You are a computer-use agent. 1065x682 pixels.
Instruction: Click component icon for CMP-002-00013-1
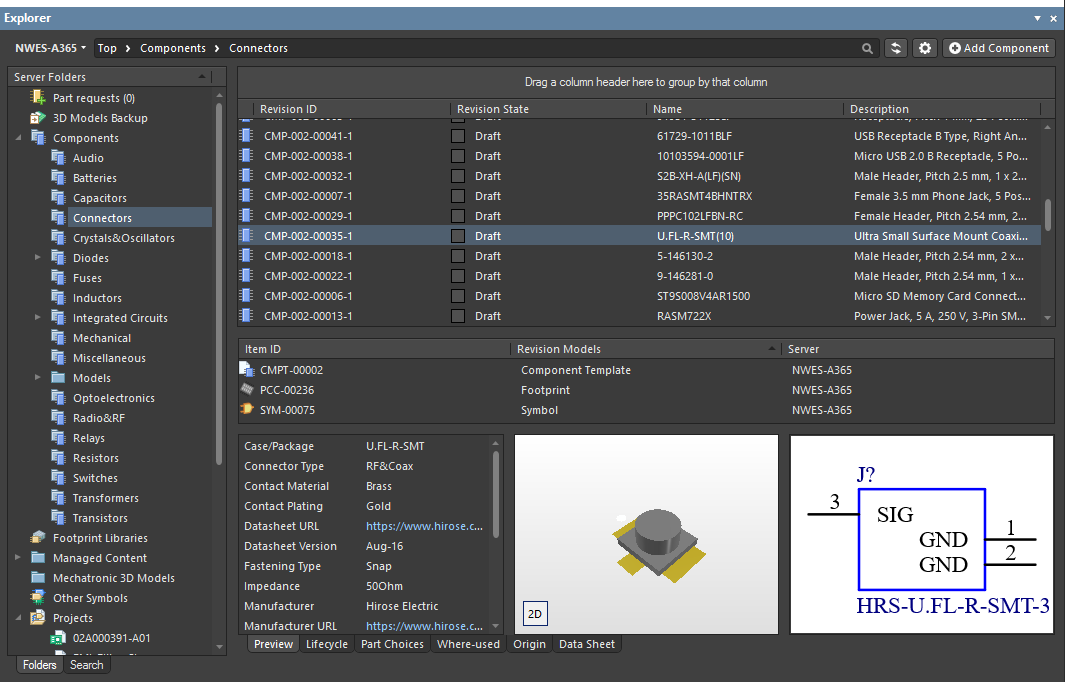247,315
